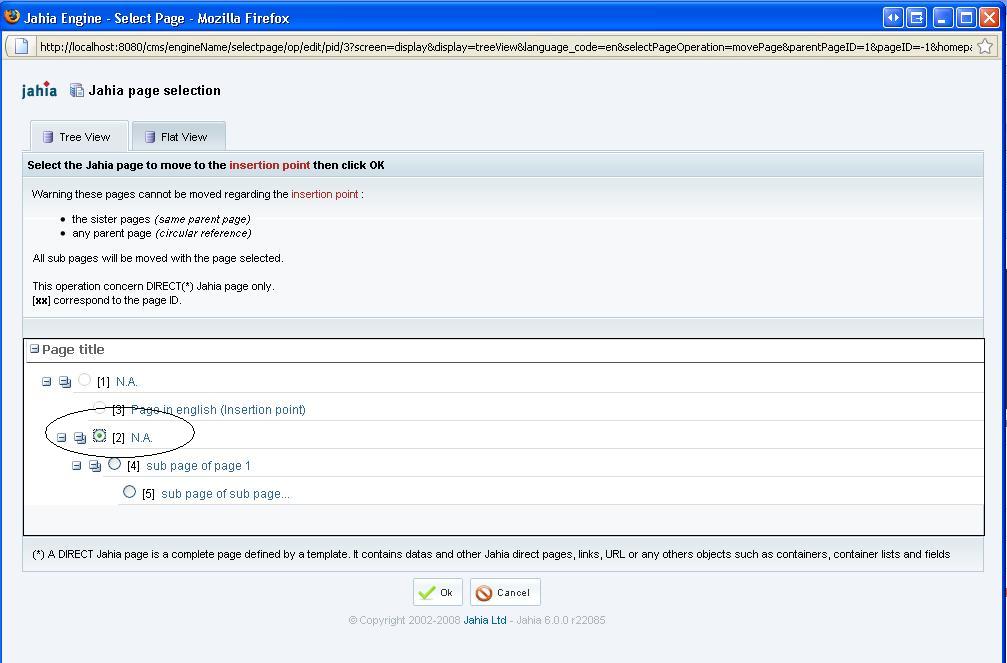Viewport: 1007px width, 663px height.
Task: Click the page icon in the address bar
Action: coord(22,46)
